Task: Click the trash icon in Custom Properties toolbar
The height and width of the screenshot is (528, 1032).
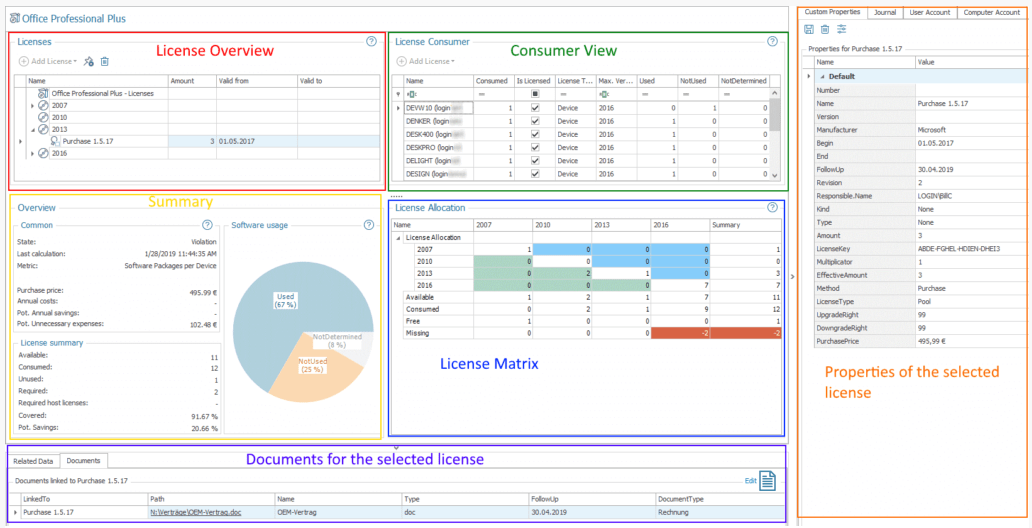Action: (825, 30)
